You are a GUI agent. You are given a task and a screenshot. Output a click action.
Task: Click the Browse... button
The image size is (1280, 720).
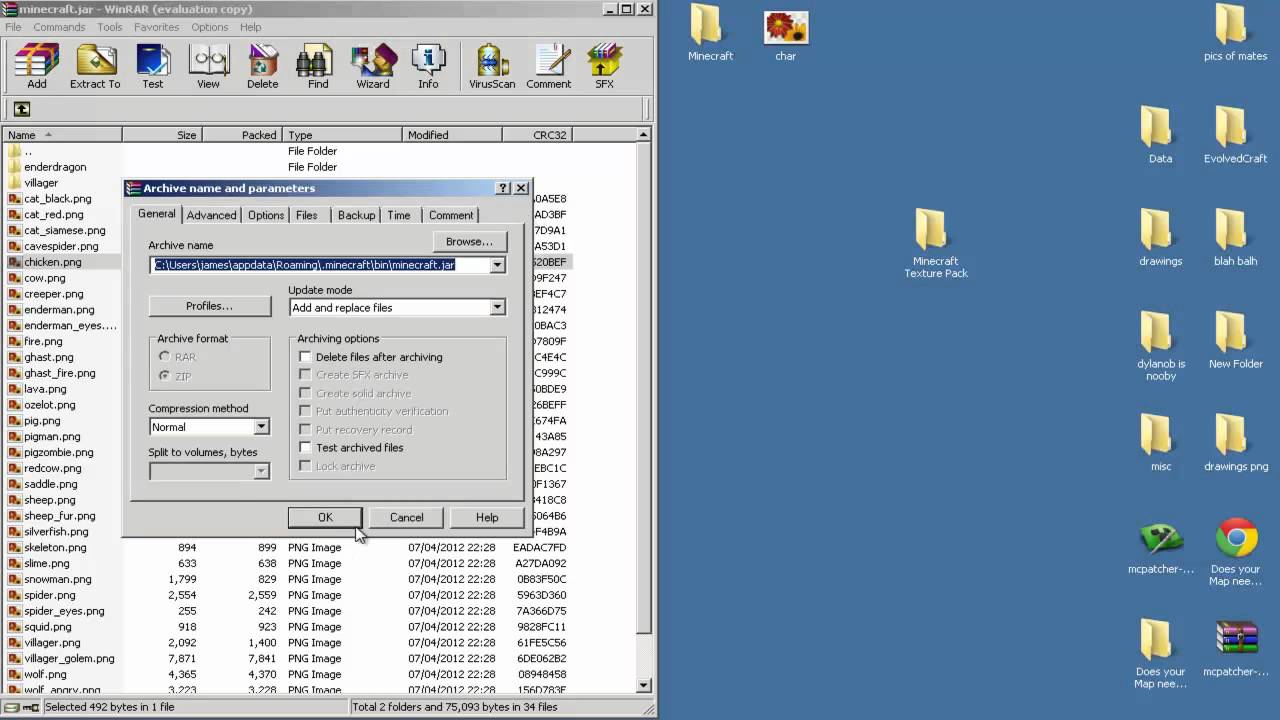pyautogui.click(x=469, y=241)
